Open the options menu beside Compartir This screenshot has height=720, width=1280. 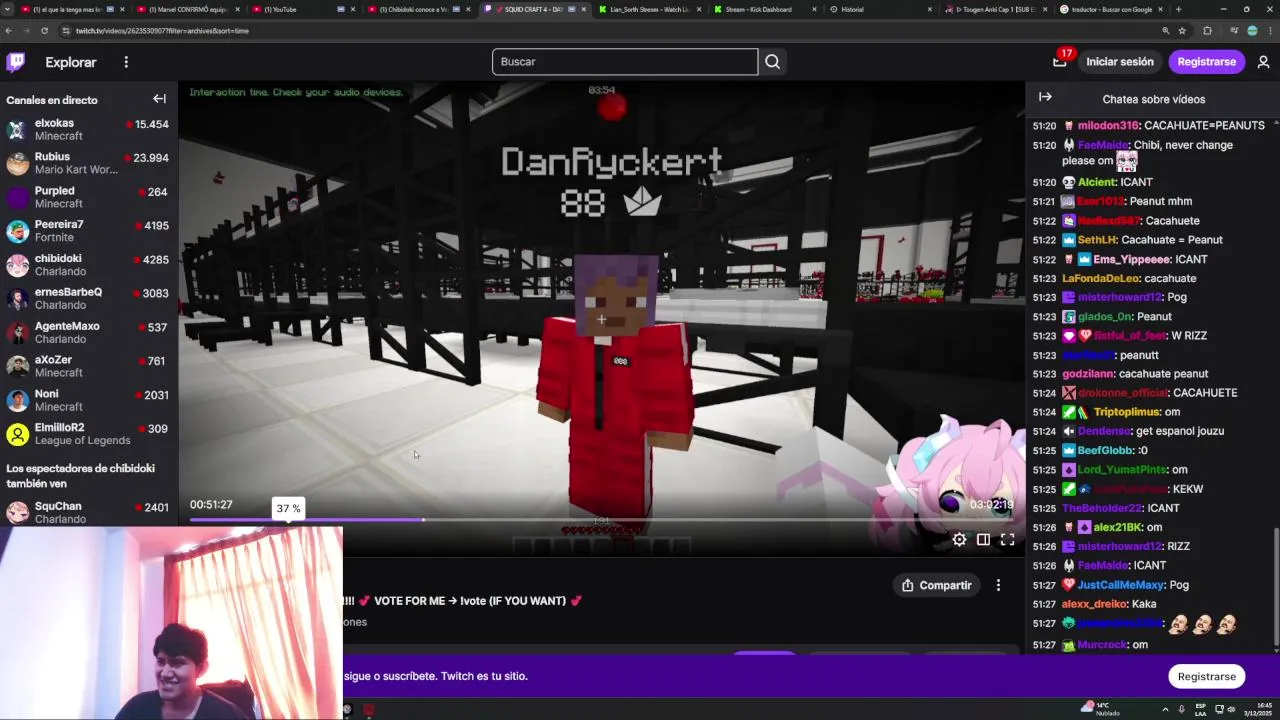tap(998, 585)
